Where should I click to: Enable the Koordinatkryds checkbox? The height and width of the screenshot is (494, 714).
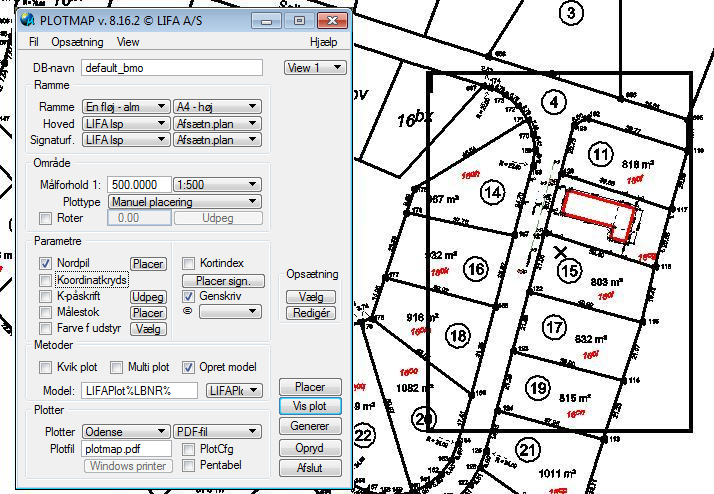[45, 280]
